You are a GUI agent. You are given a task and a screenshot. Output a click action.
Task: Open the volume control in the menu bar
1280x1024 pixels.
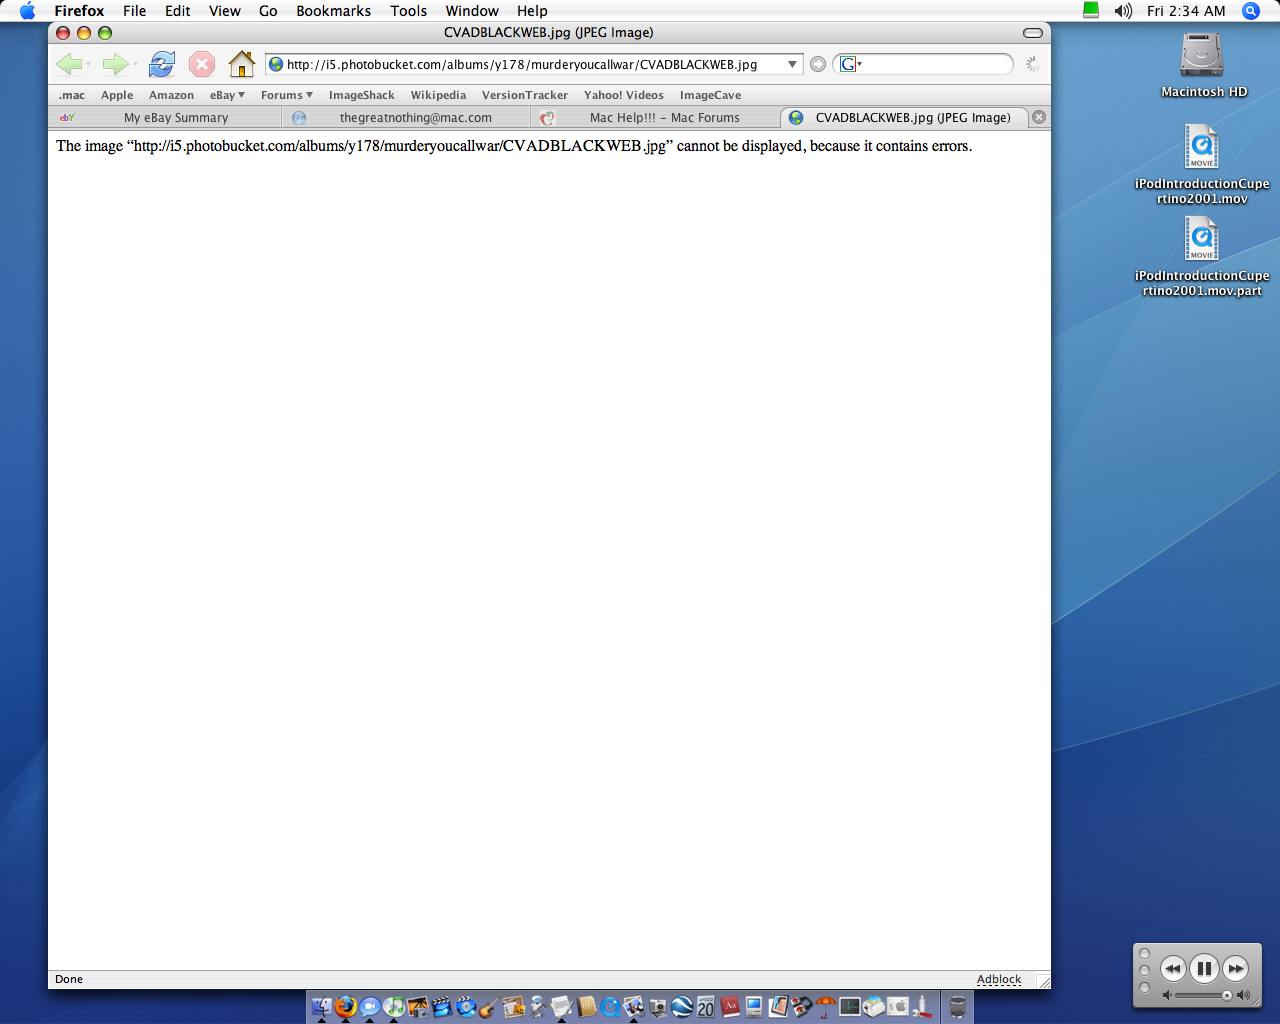point(1123,11)
